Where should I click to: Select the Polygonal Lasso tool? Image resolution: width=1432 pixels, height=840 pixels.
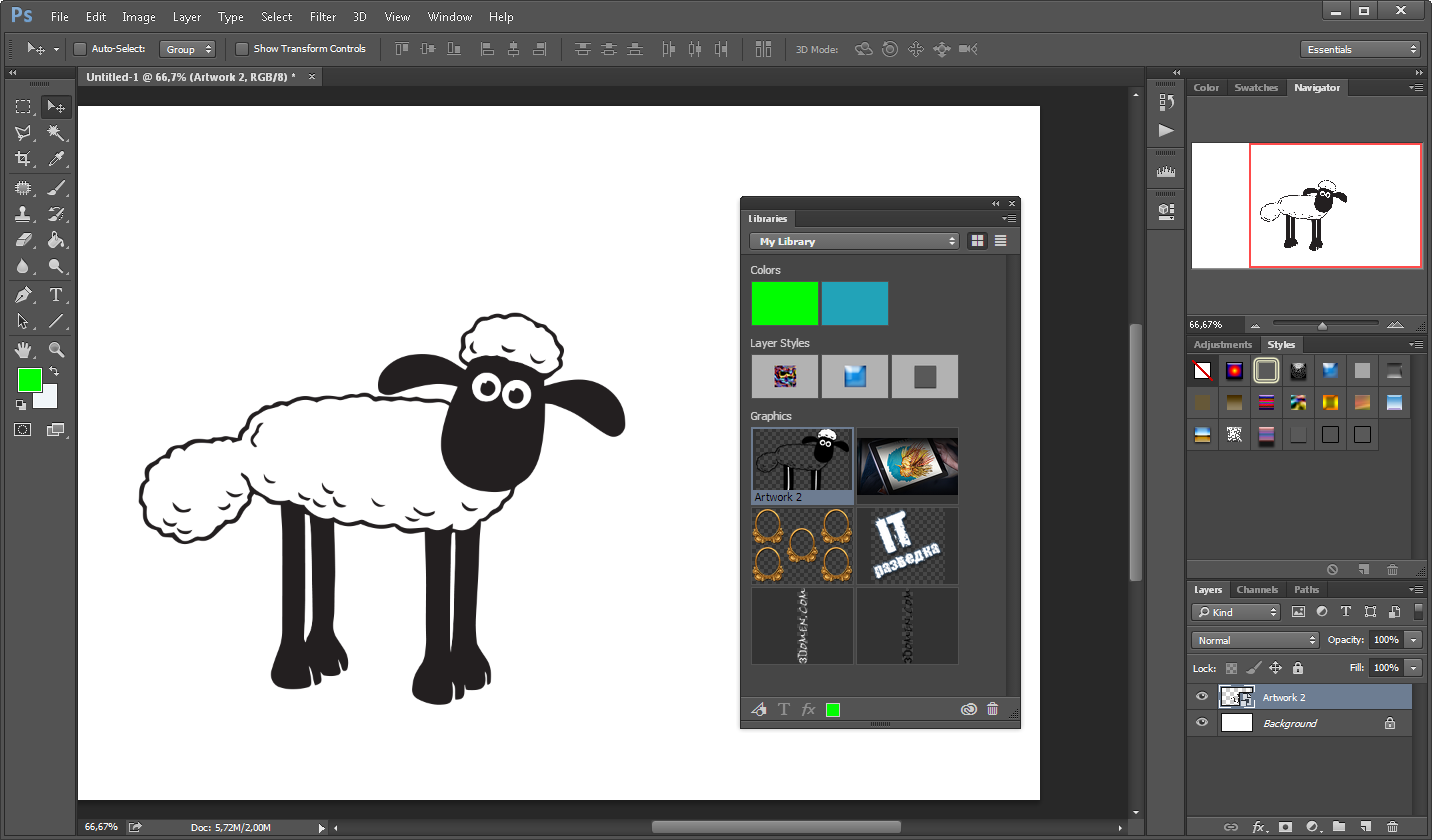tap(23, 132)
